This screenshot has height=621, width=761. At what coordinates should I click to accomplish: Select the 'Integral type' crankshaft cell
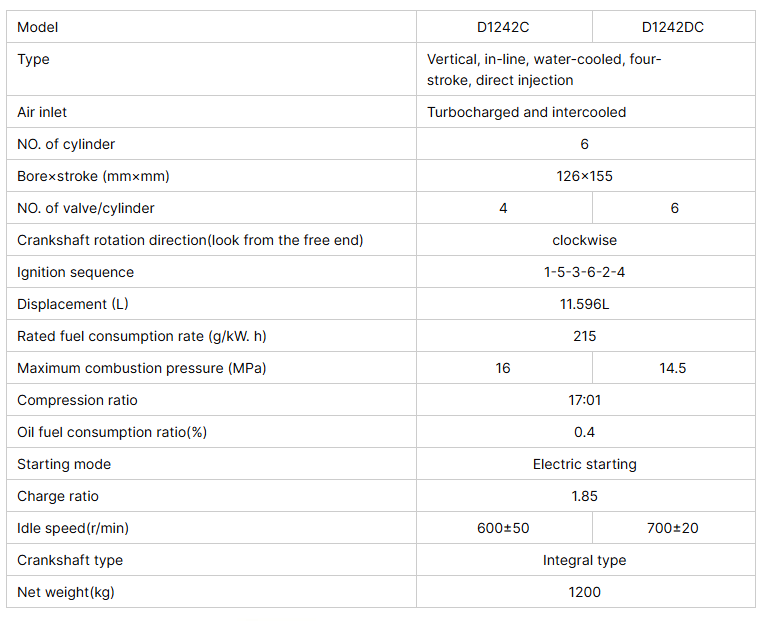584,560
